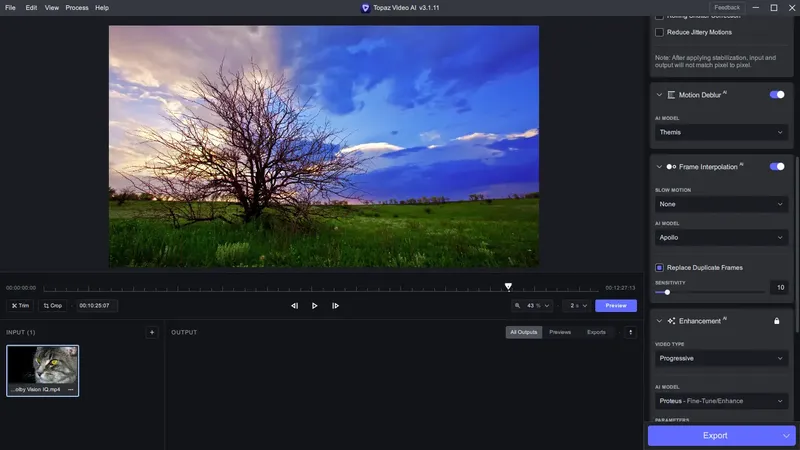Click the Crop button
This screenshot has height=450, width=800.
pos(53,306)
